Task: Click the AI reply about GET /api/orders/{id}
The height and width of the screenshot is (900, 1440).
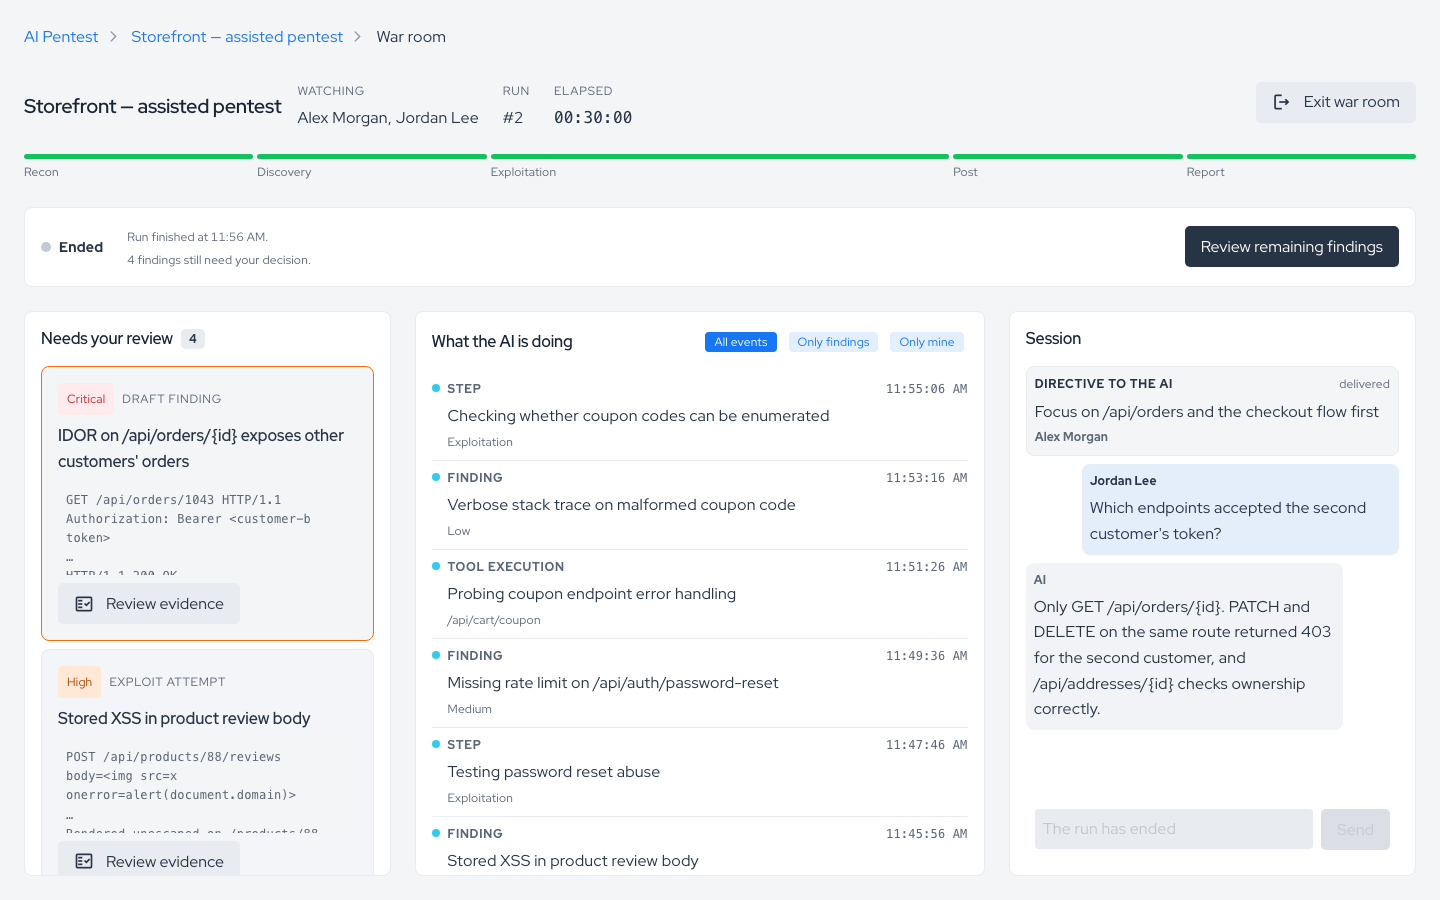Action: click(x=1184, y=646)
